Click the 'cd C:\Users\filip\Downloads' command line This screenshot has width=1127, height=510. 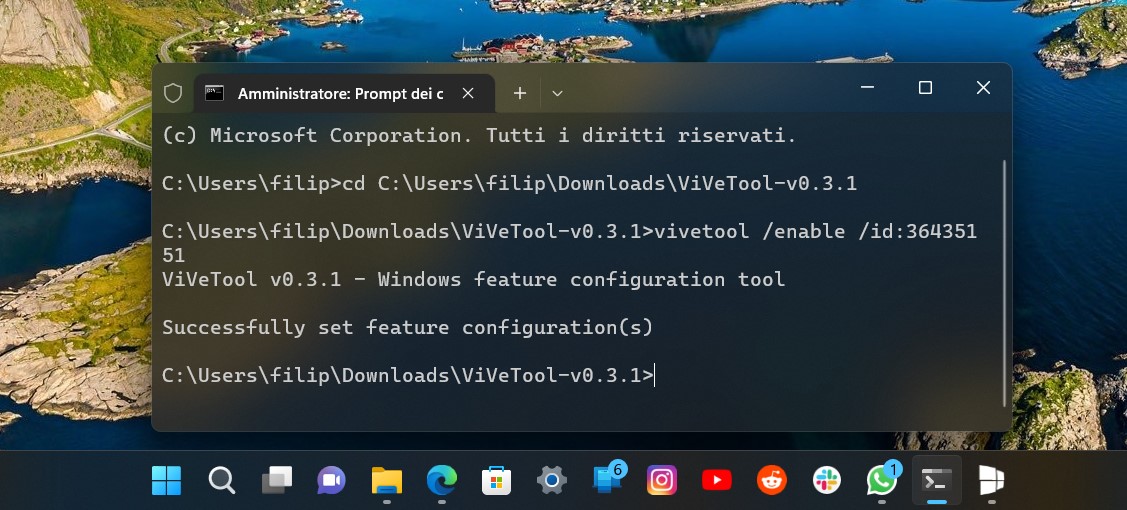point(509,183)
